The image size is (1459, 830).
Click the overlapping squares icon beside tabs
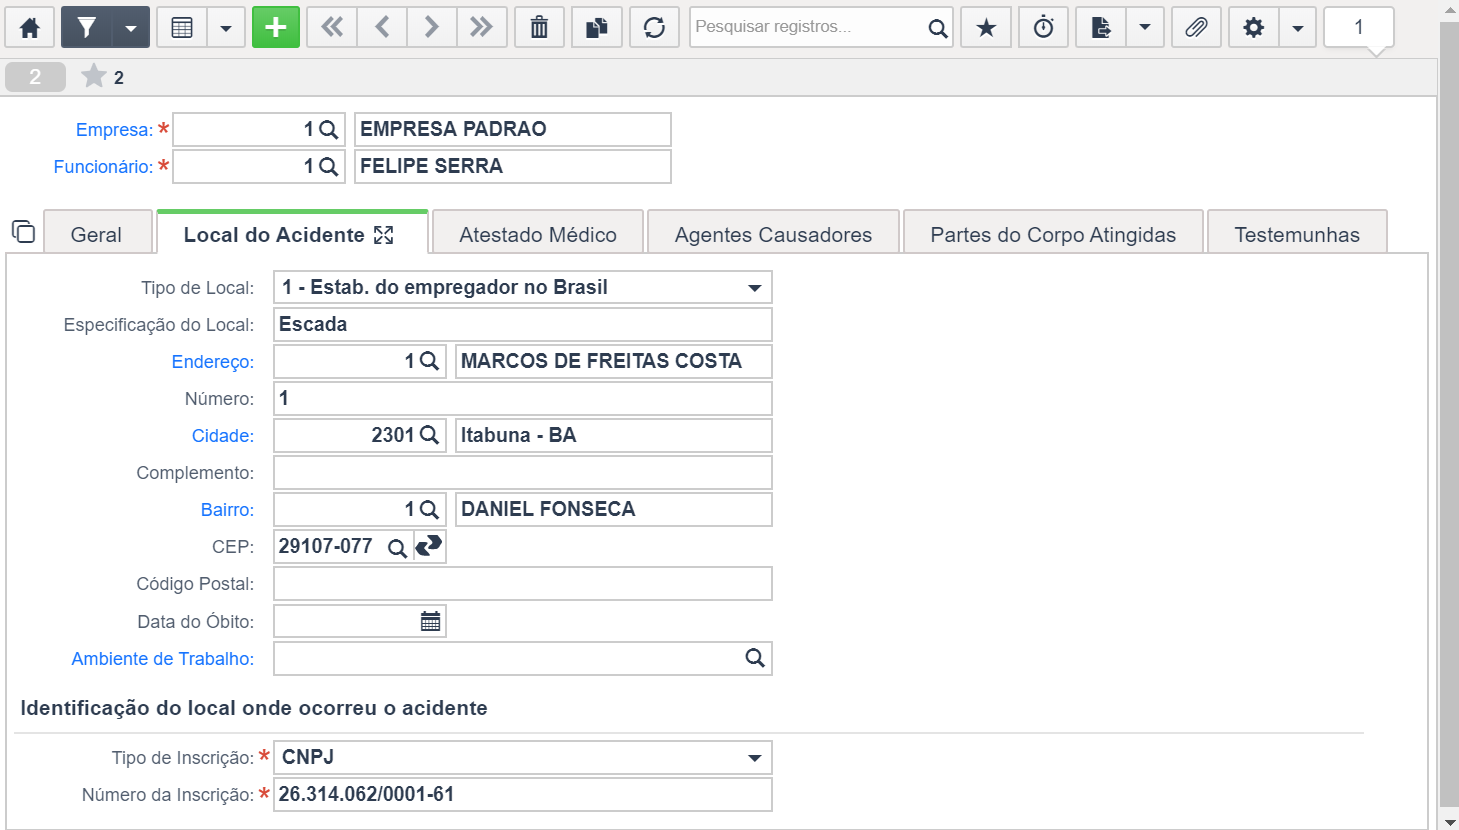pos(23,232)
